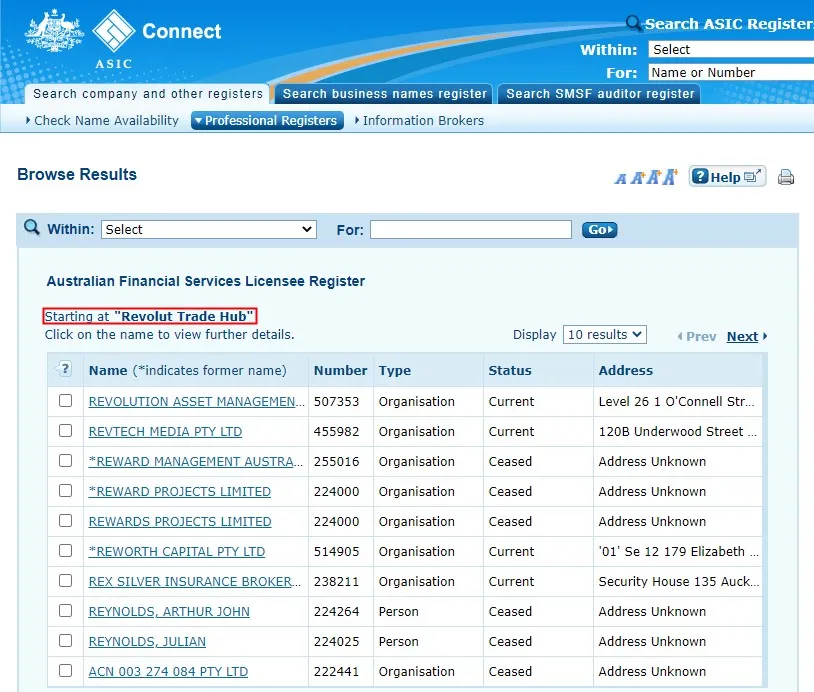Click the magnifier icon beside Within
The image size is (814, 692).
click(32, 228)
